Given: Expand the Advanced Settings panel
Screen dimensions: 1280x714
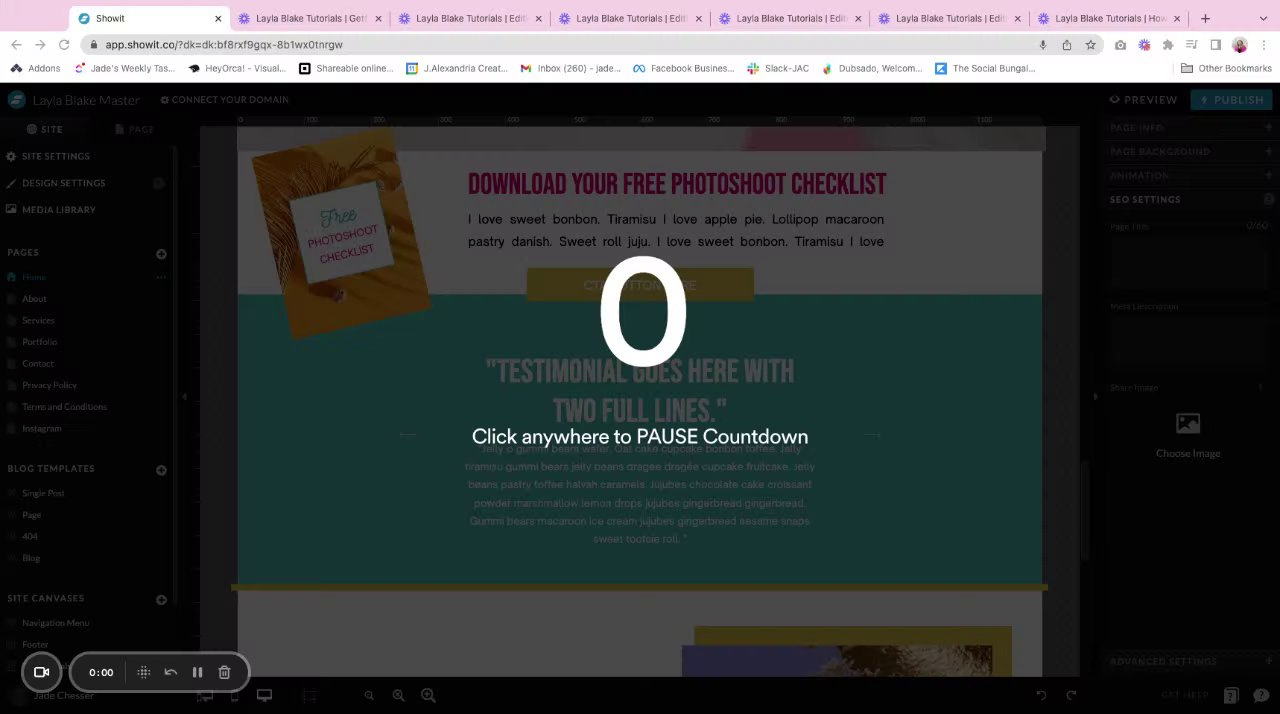Looking at the screenshot, I should (x=1191, y=662).
